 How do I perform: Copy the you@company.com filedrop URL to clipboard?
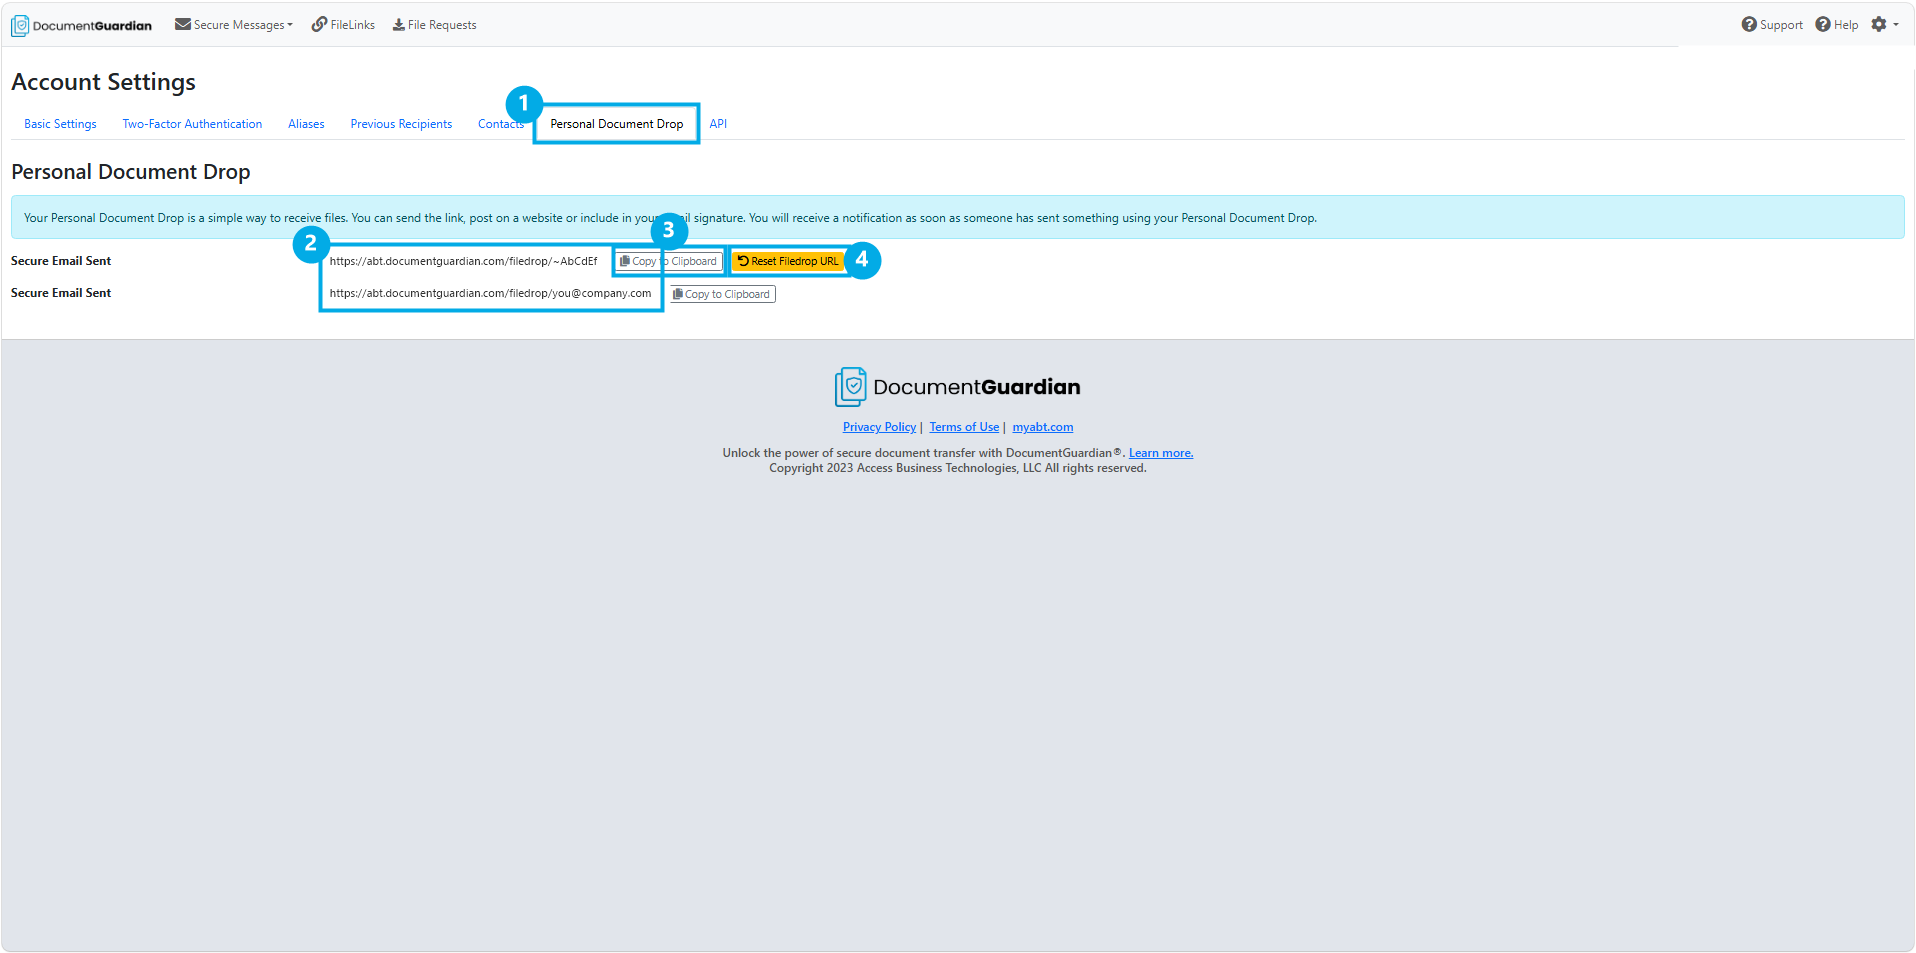point(722,294)
